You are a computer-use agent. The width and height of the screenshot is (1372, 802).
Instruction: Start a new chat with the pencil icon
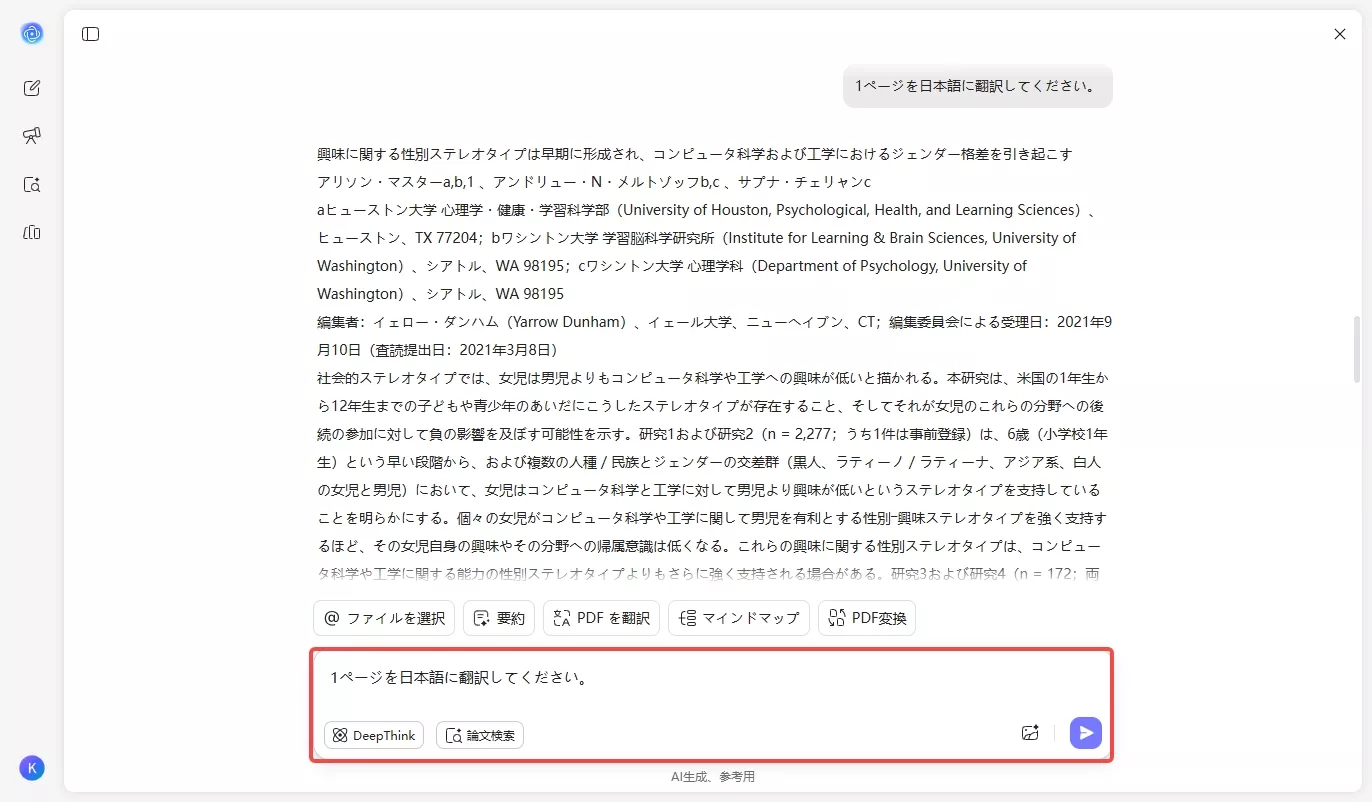pos(32,88)
